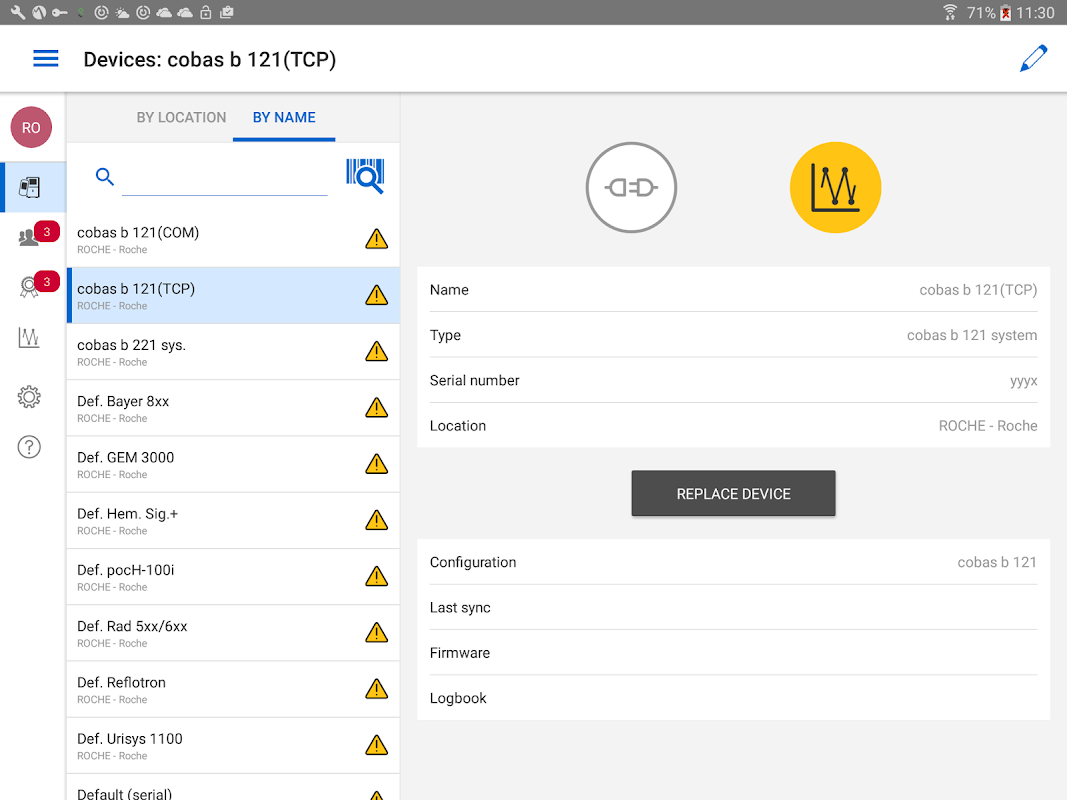Switch to the BY LOCATION tab
The image size is (1067, 800).
[x=181, y=118]
